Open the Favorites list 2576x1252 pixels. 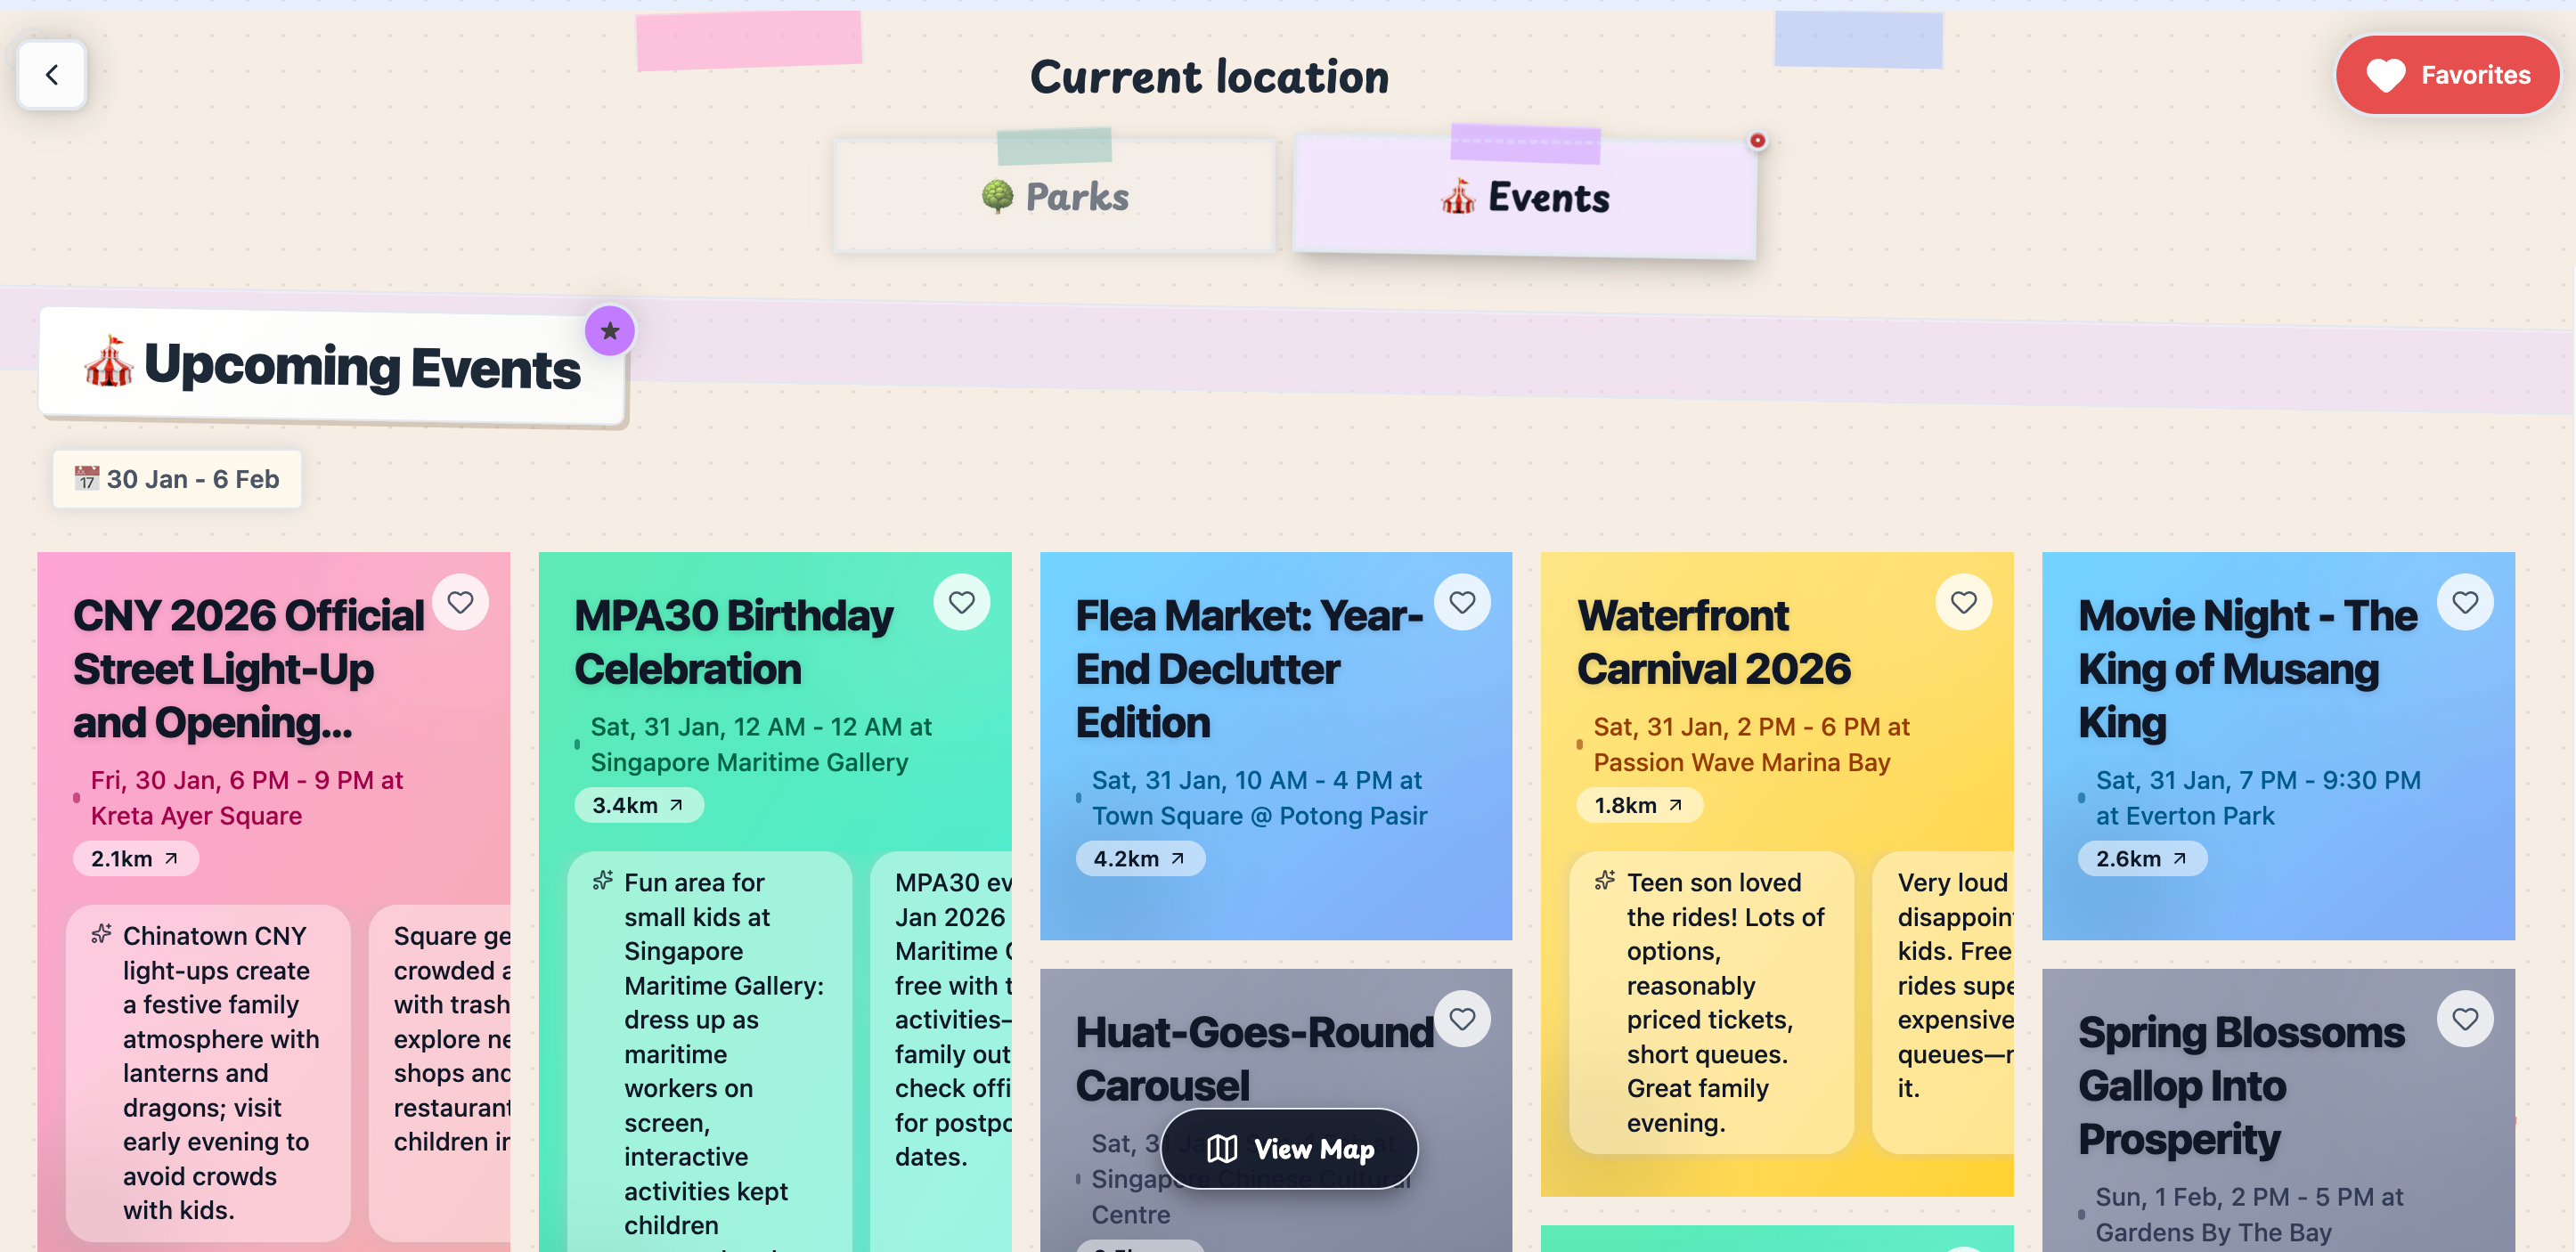pyautogui.click(x=2446, y=75)
